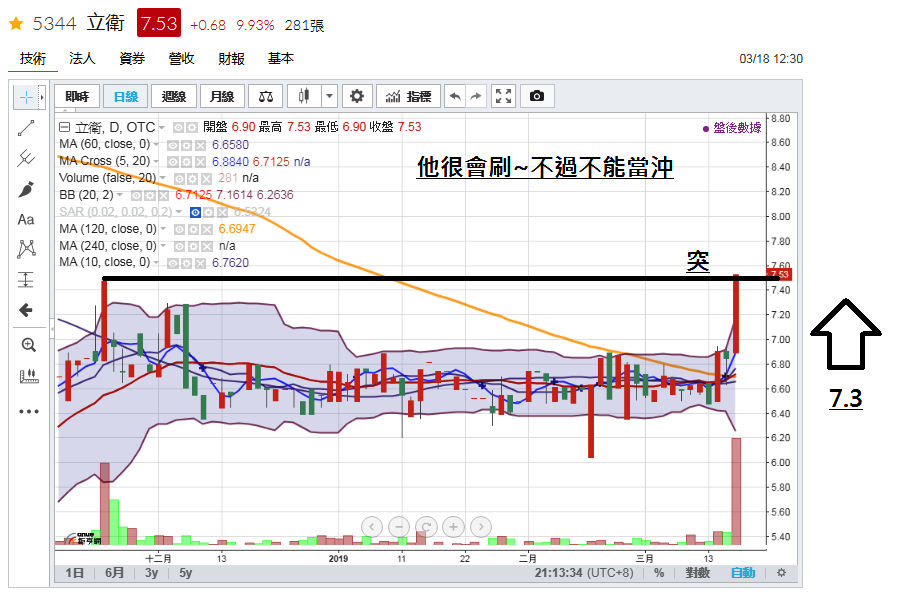
Task: Select the 週線 weekly interval button
Action: click(x=174, y=96)
